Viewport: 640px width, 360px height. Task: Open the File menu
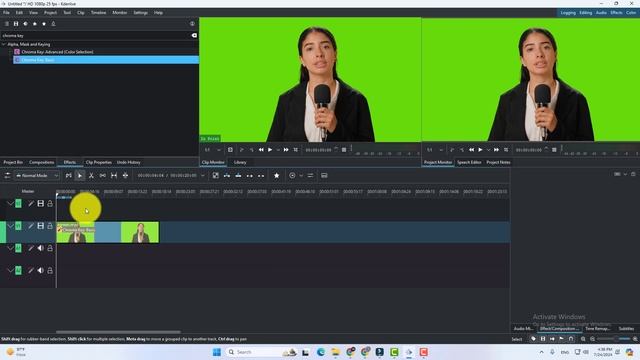(6, 13)
